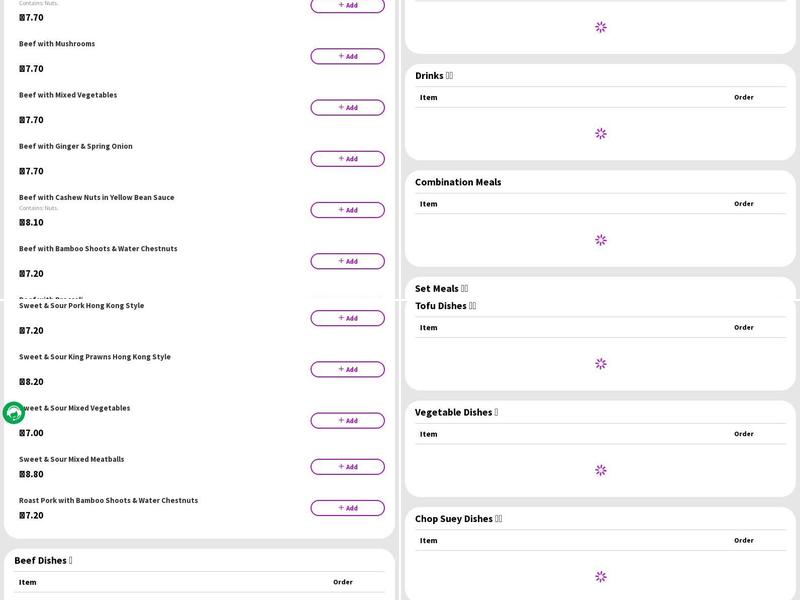Add Beef with Mixed Vegetables to order
Screen dimensions: 800x600
(347, 108)
